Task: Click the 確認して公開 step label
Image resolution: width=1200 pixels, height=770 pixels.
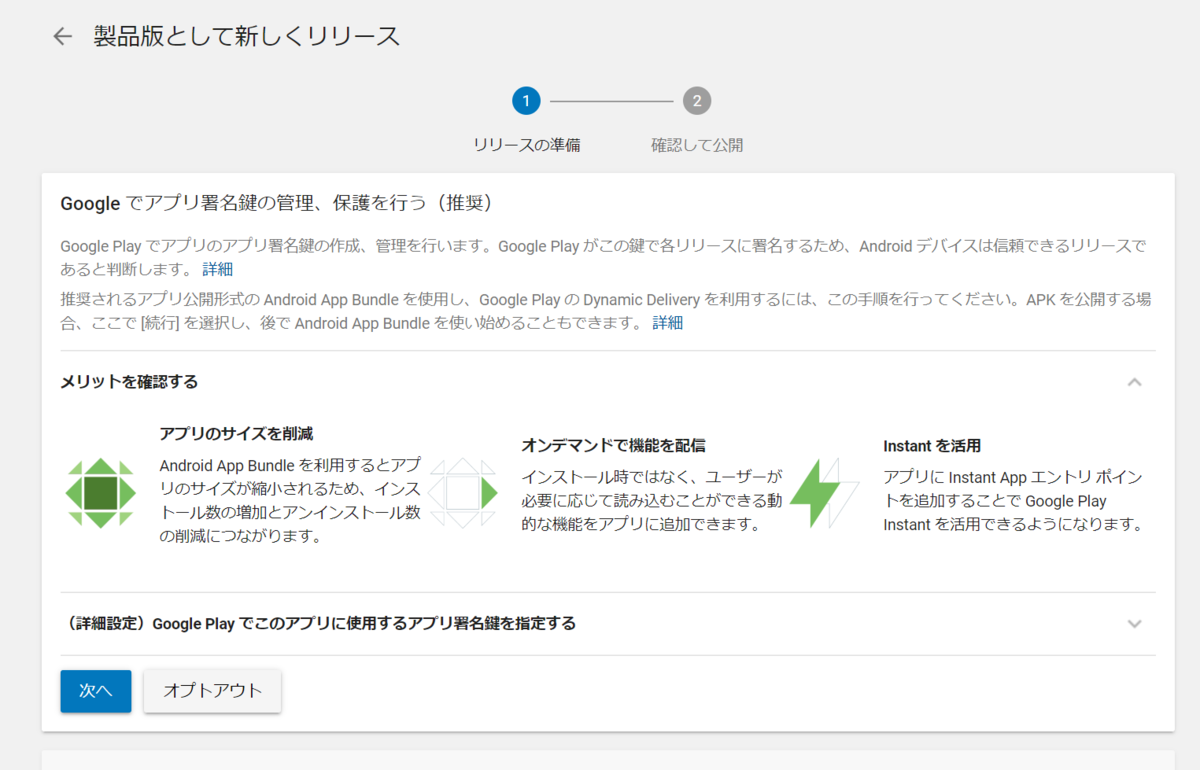Action: pyautogui.click(x=697, y=145)
